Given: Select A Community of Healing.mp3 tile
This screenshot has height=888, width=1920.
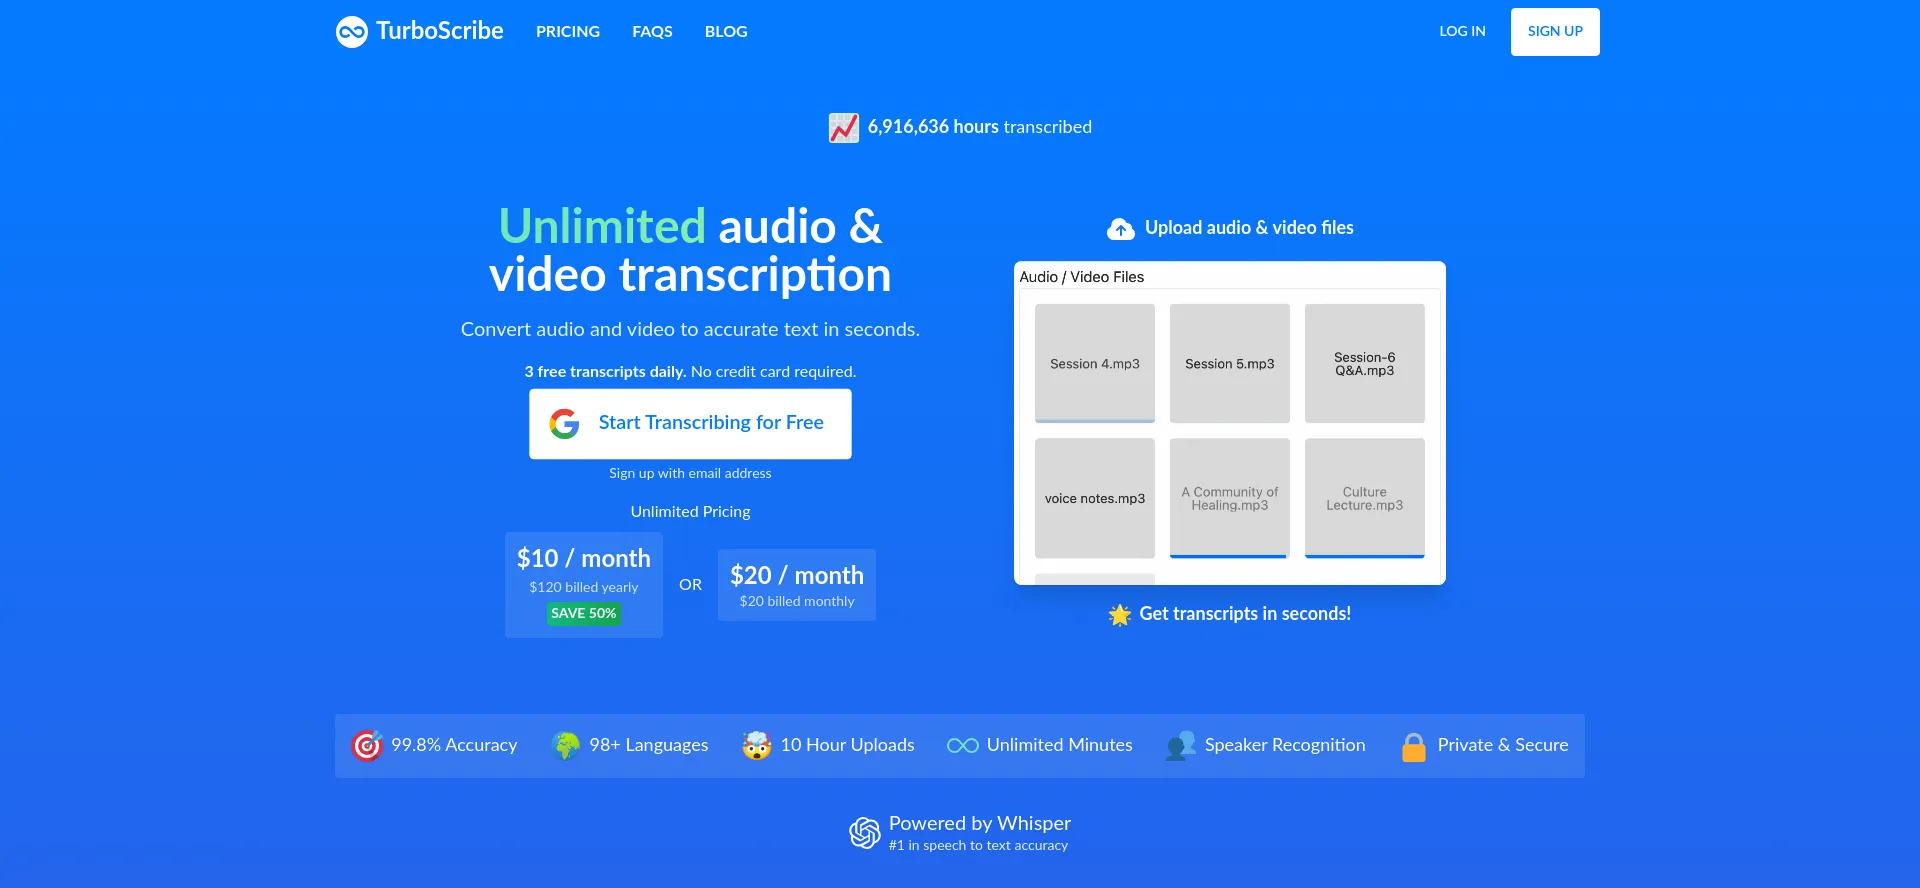Looking at the screenshot, I should pyautogui.click(x=1230, y=498).
